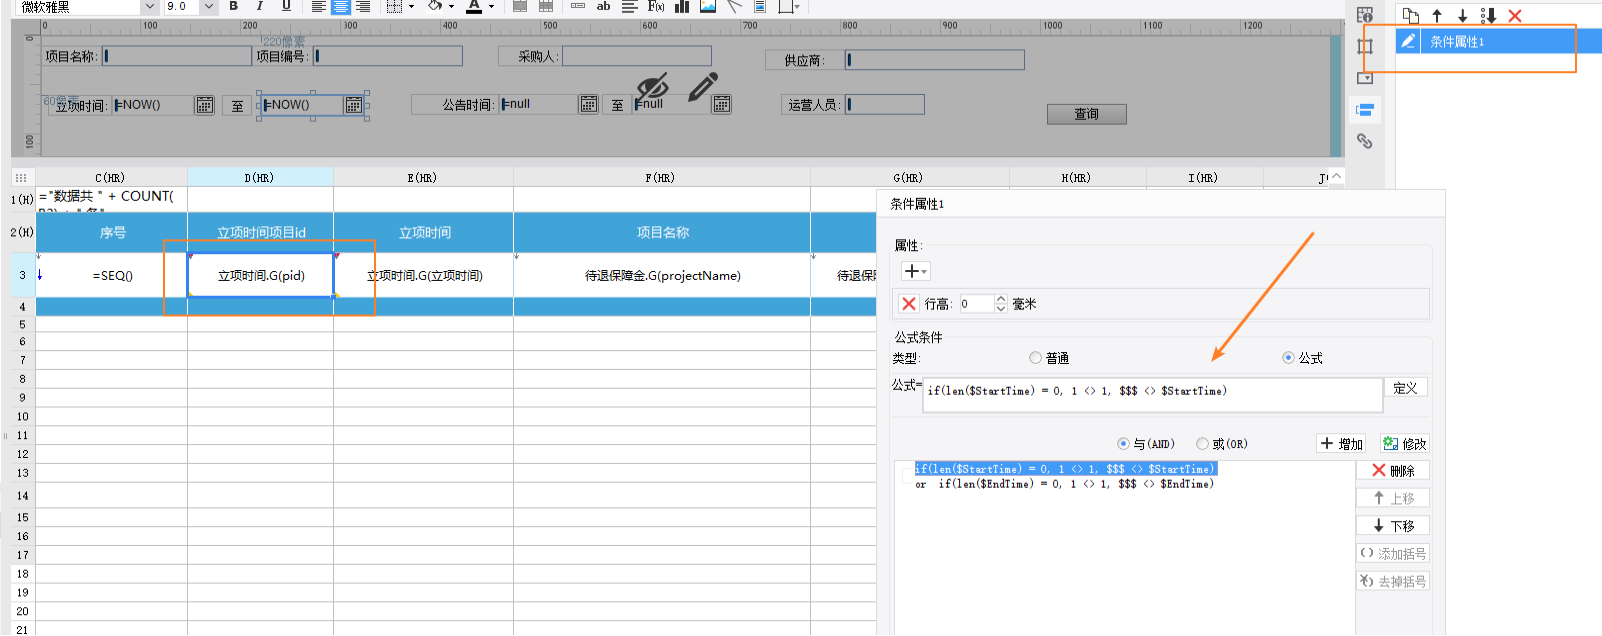Click the 行高 value stepper arrows
The image size is (1602, 636).
1001,304
